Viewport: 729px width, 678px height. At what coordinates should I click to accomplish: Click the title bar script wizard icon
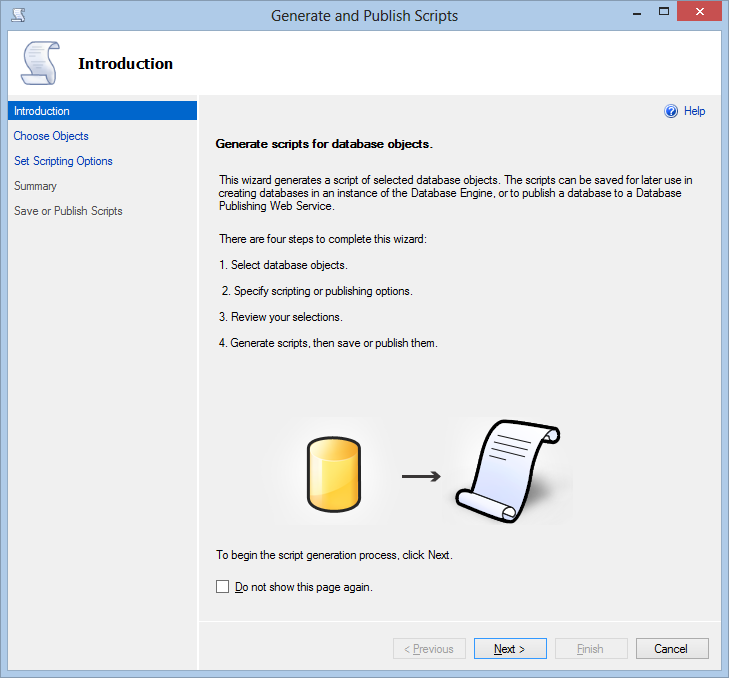(x=18, y=15)
